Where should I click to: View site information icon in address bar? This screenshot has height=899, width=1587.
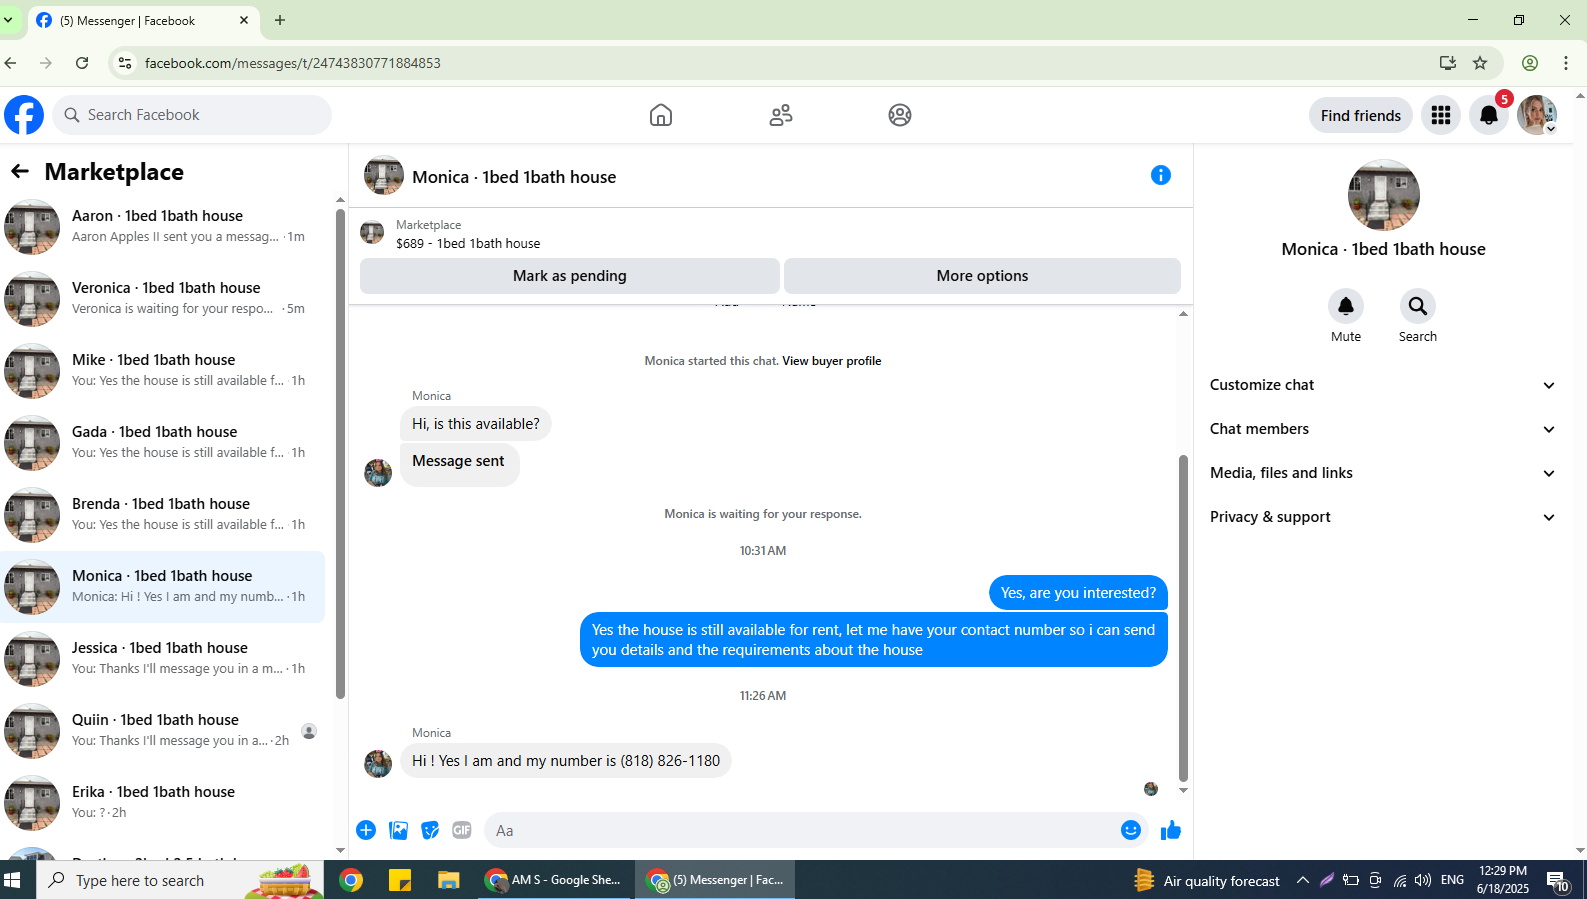125,63
